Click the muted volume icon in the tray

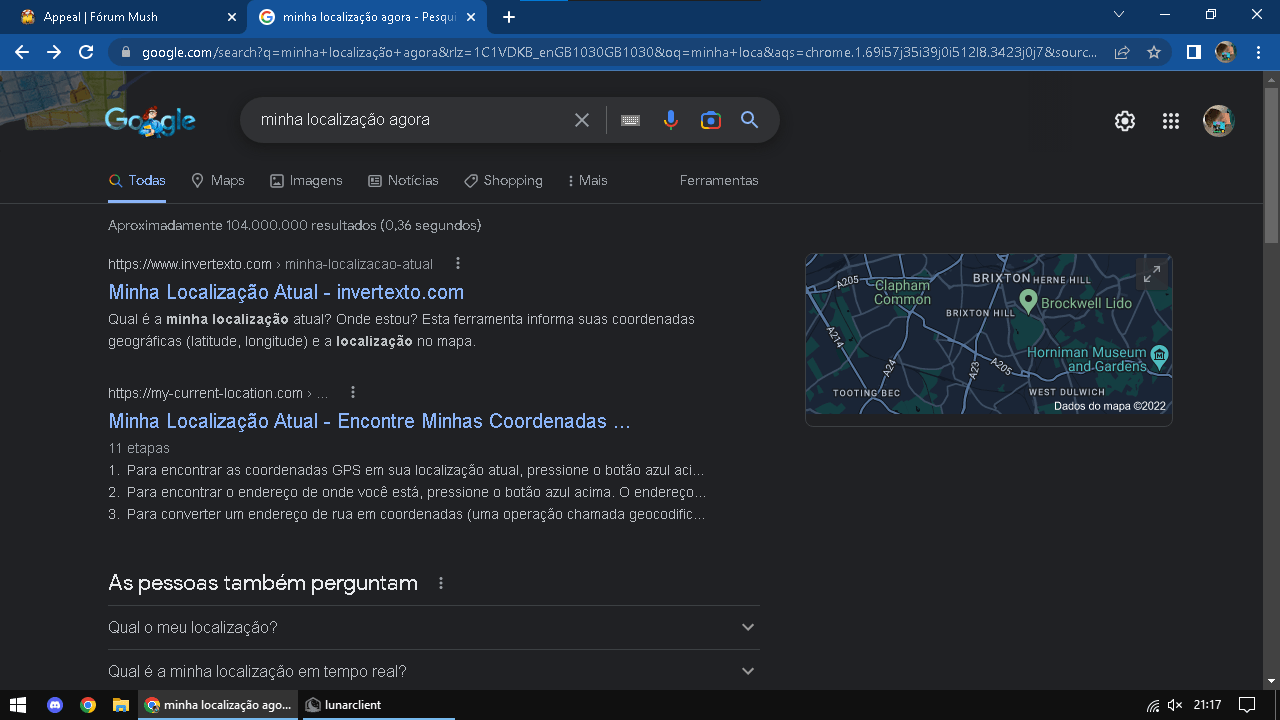click(1175, 705)
